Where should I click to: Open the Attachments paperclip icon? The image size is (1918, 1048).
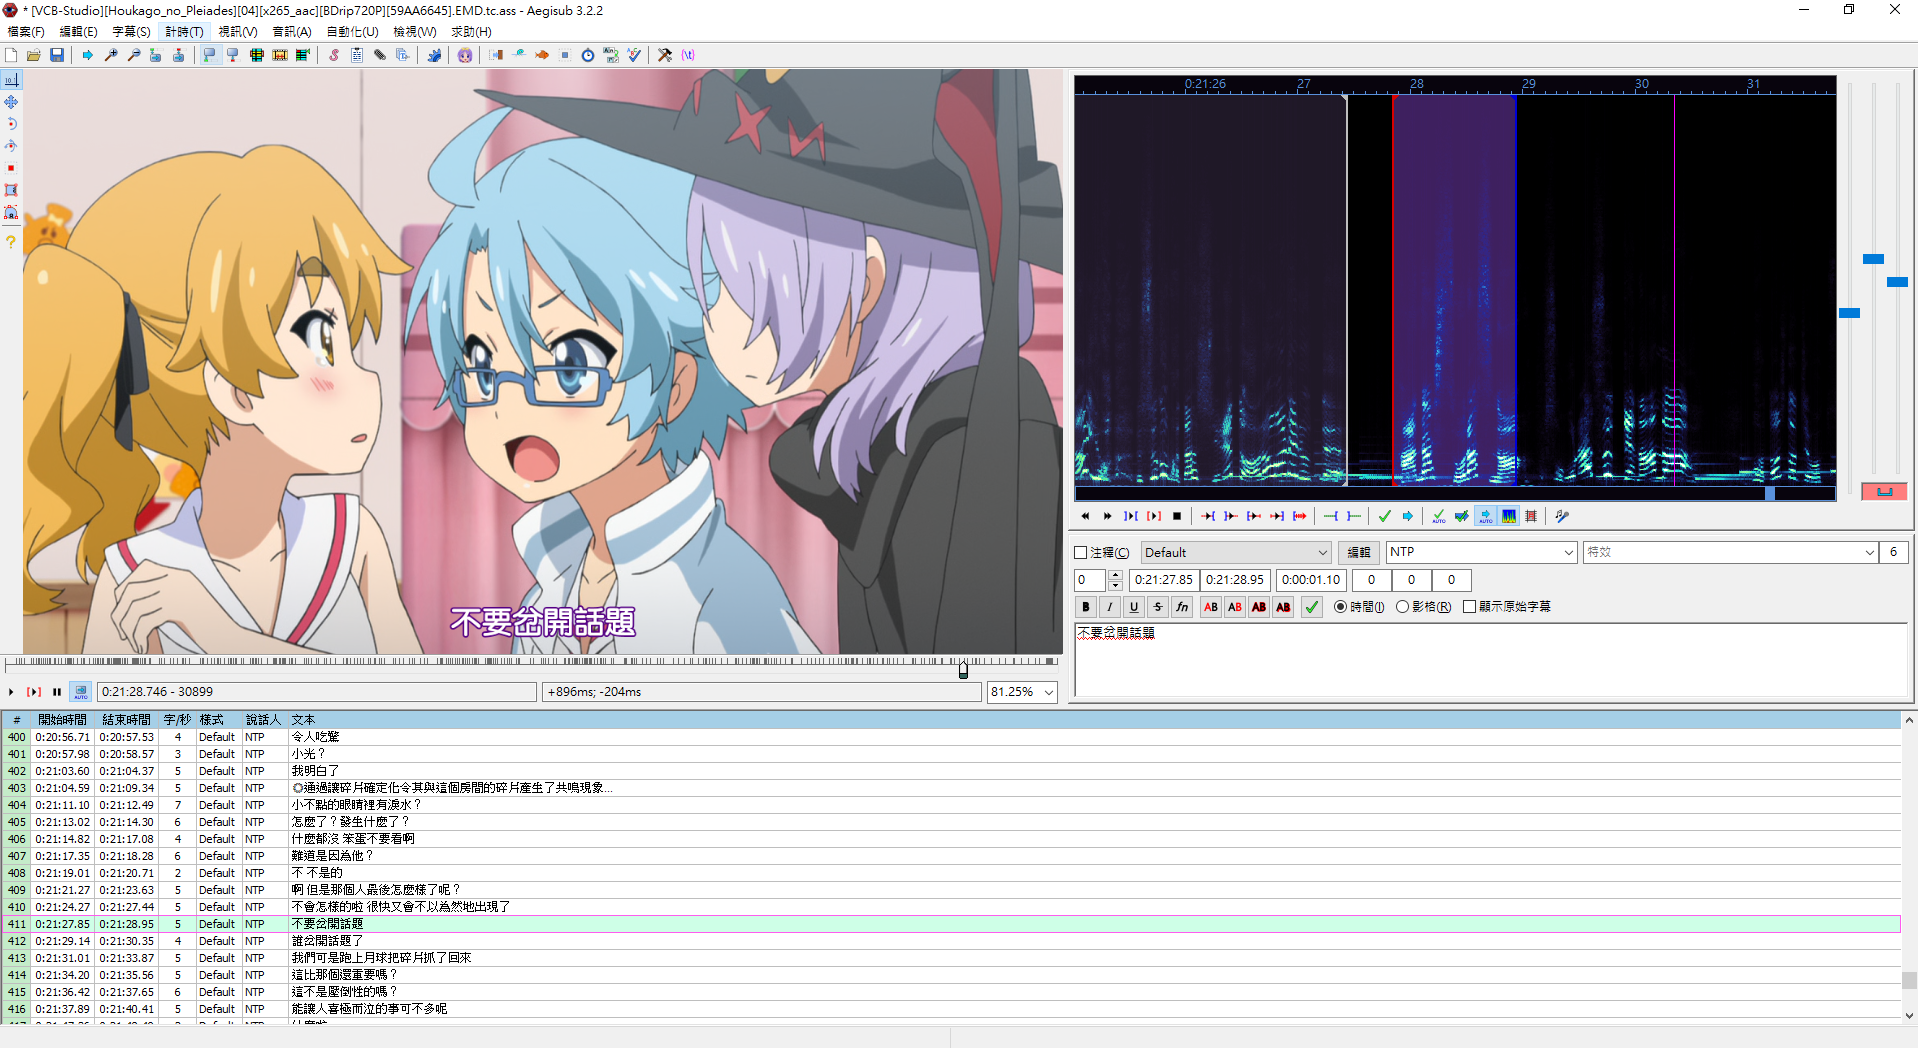380,55
